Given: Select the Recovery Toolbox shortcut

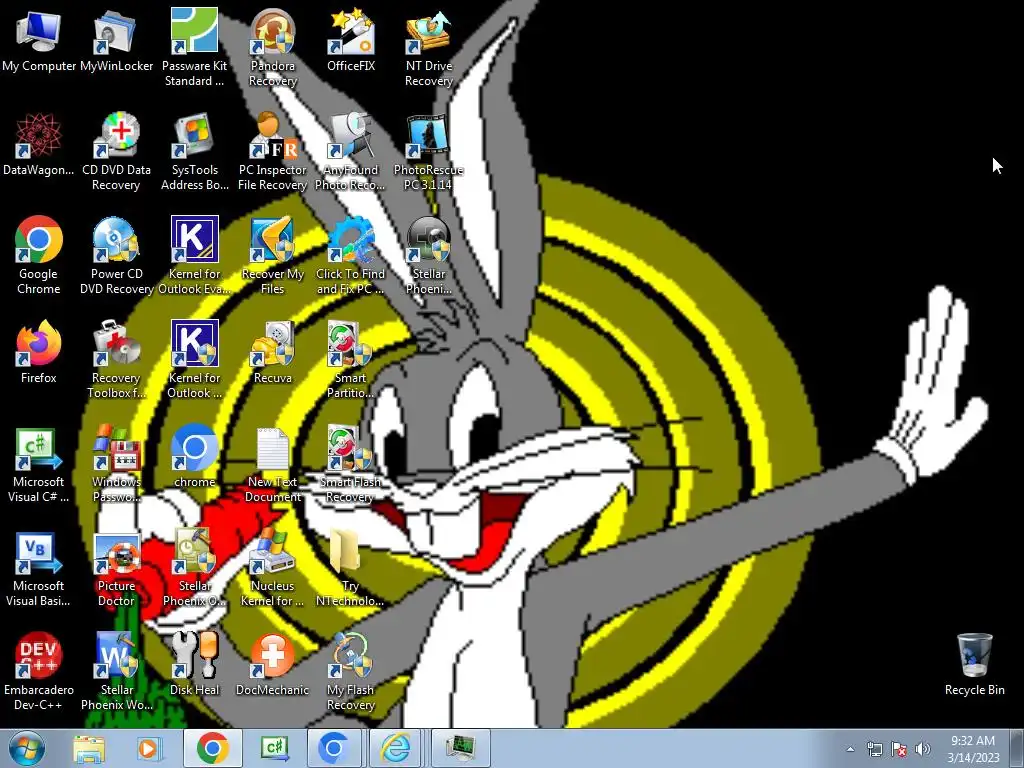Looking at the screenshot, I should coord(116,359).
